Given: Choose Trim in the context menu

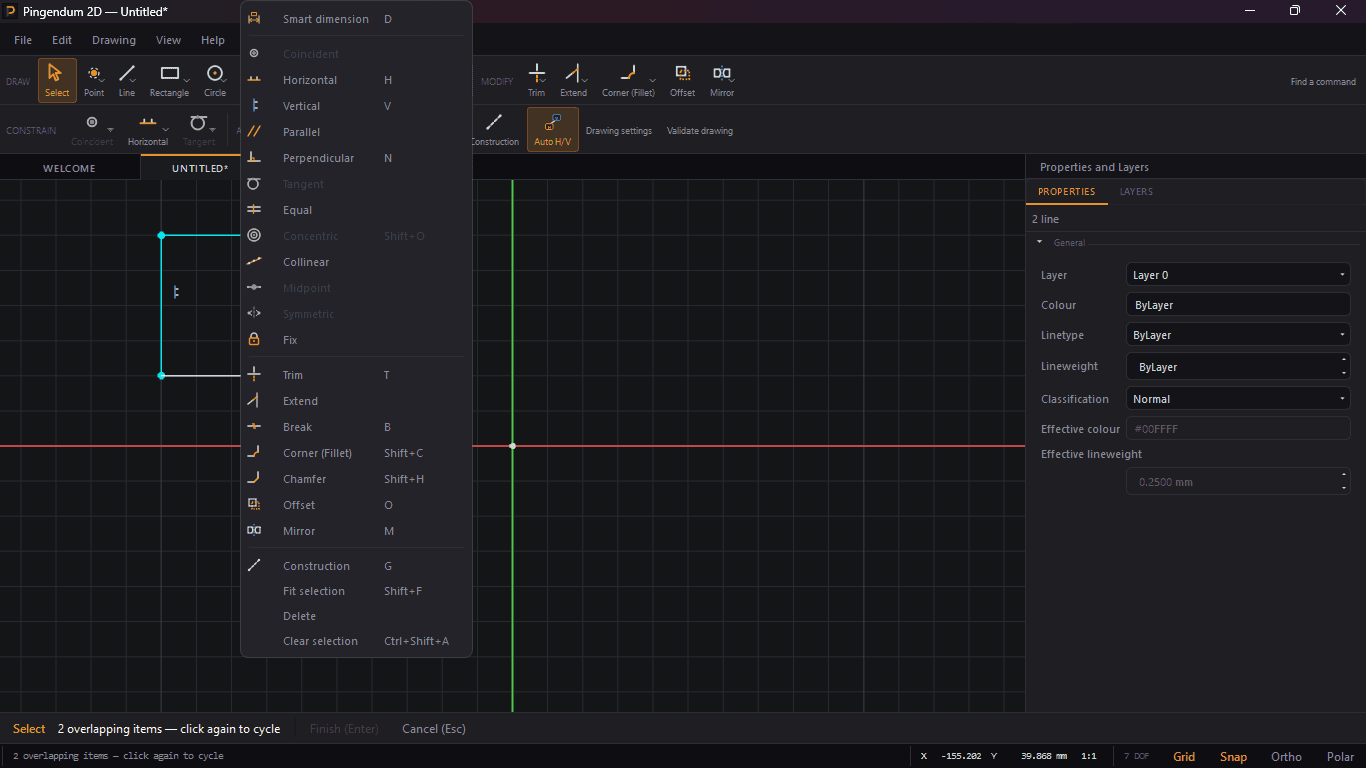Looking at the screenshot, I should [356, 375].
